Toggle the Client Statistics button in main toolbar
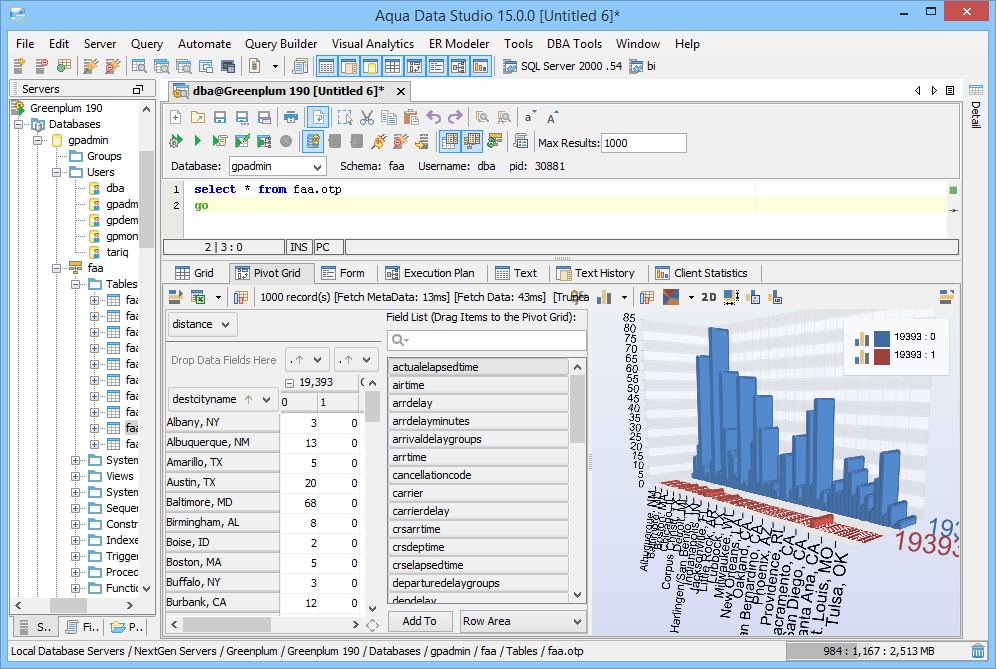 point(480,66)
